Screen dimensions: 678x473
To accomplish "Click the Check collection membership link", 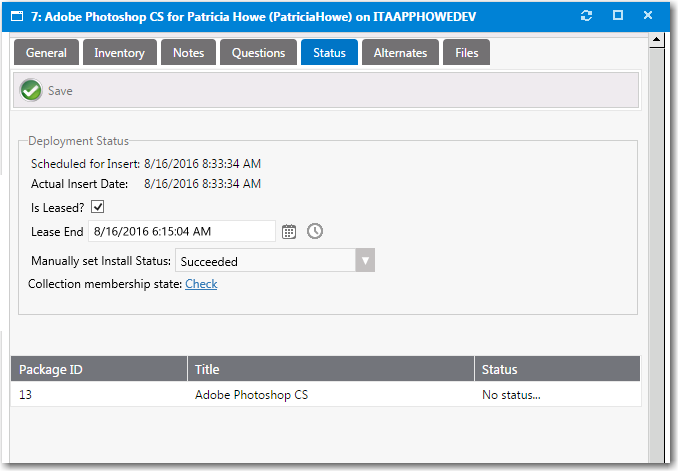I will pos(201,284).
